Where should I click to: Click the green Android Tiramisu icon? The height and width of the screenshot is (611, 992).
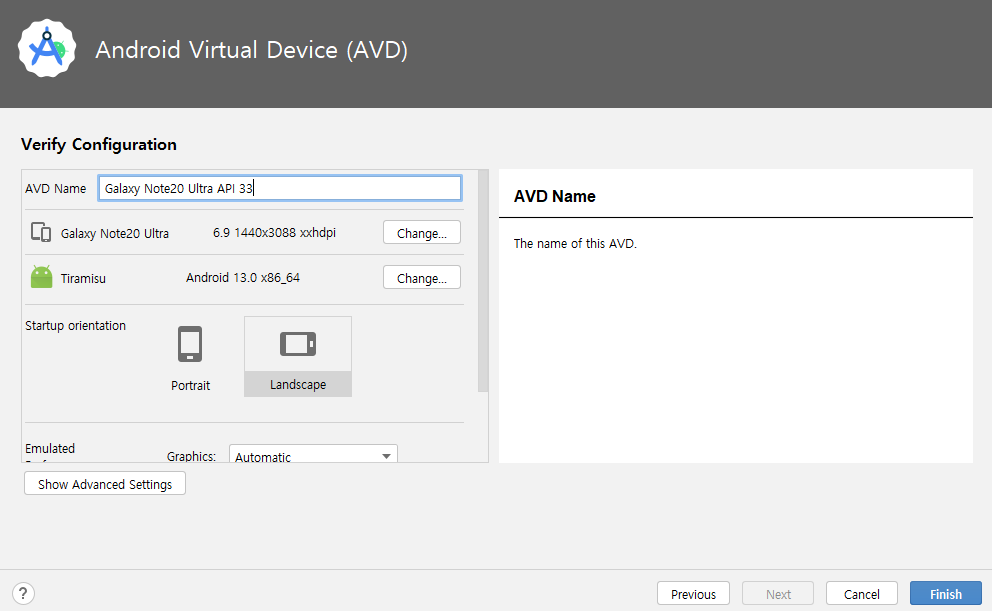pos(42,277)
